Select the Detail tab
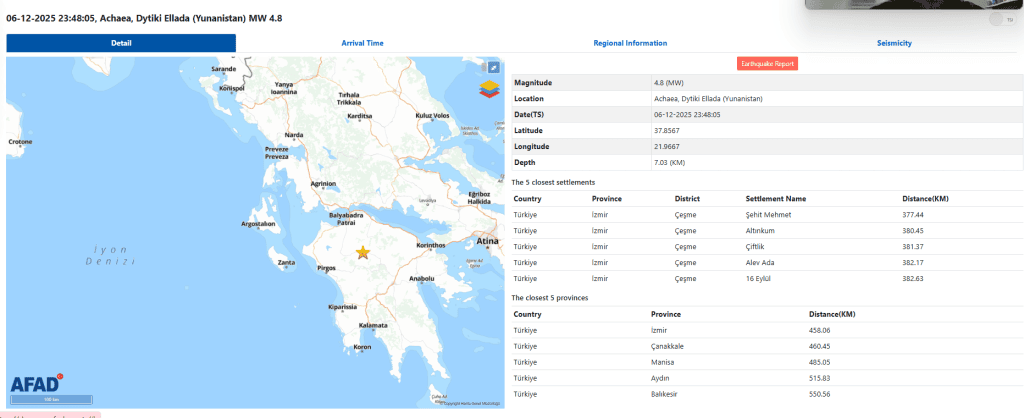Screen dimensions: 1024x418 [121, 43]
